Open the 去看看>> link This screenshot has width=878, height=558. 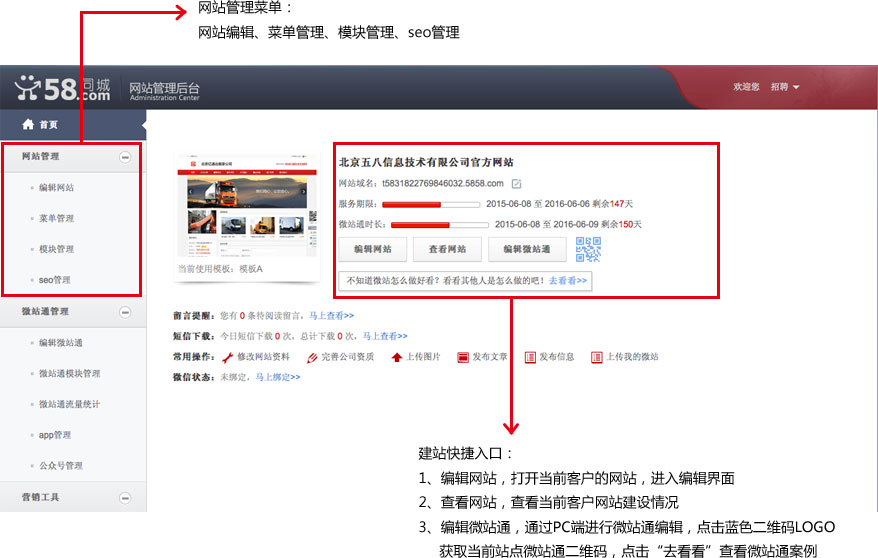click(568, 280)
